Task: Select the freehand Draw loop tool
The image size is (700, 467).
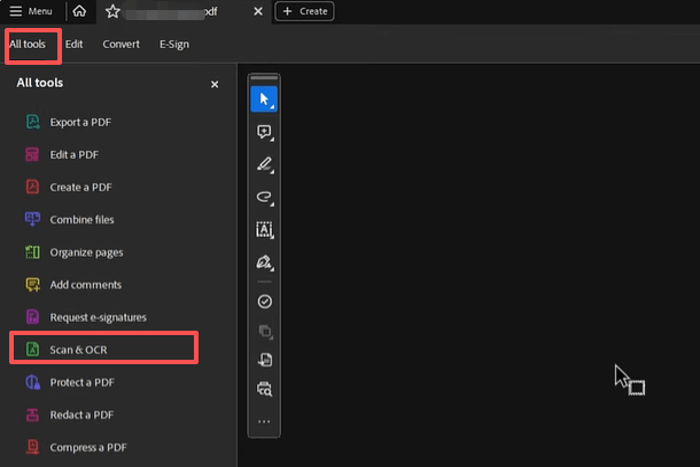Action: (x=264, y=197)
